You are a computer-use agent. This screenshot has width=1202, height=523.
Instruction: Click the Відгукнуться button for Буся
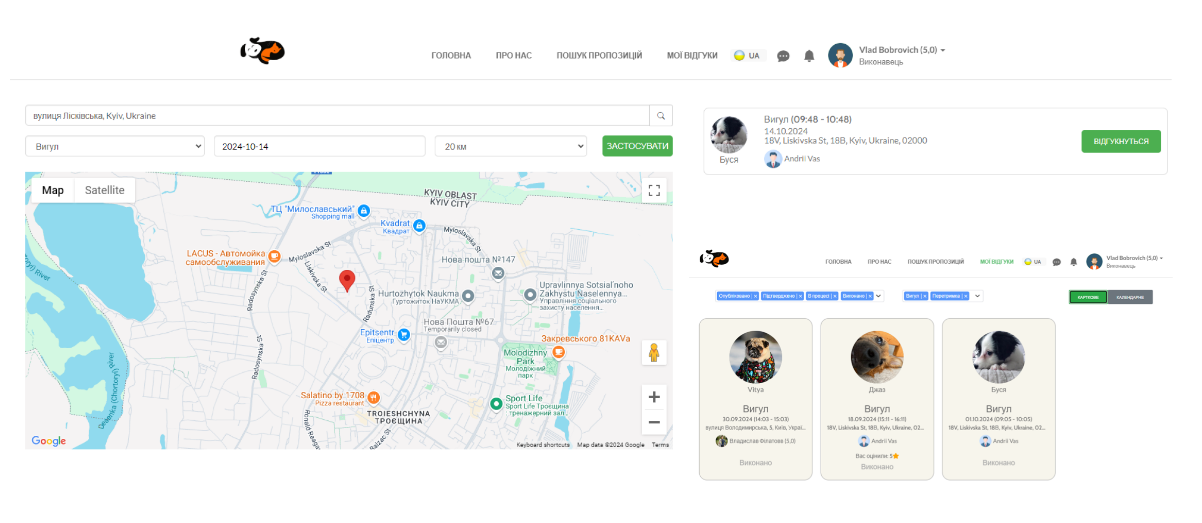pyautogui.click(x=1120, y=141)
